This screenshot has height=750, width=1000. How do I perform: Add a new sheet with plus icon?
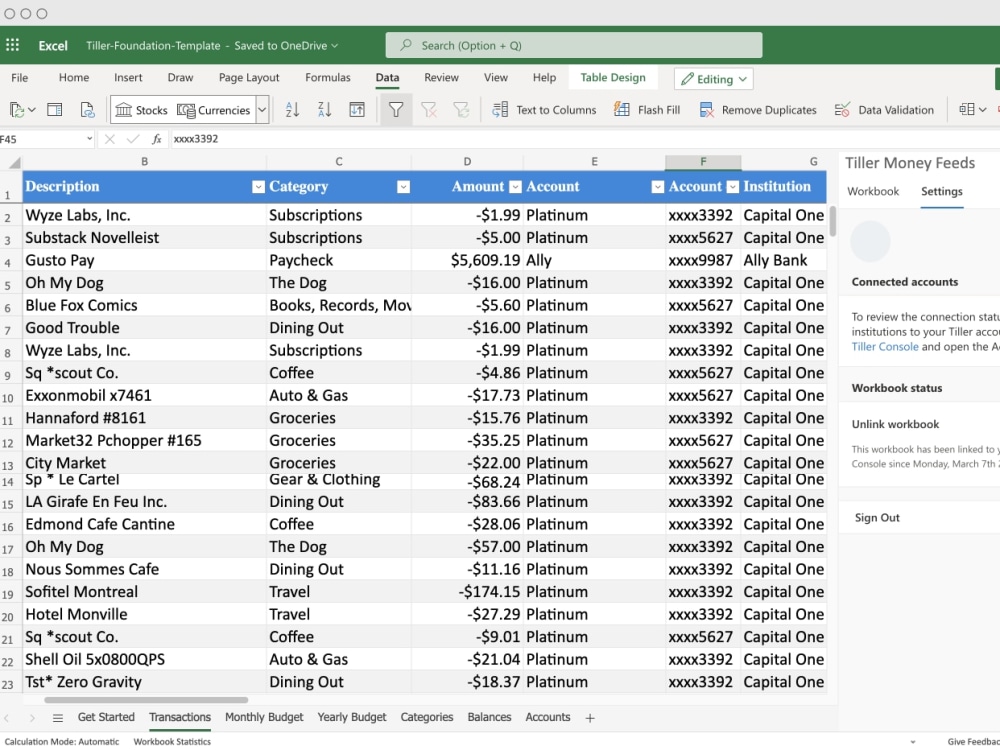coord(590,719)
